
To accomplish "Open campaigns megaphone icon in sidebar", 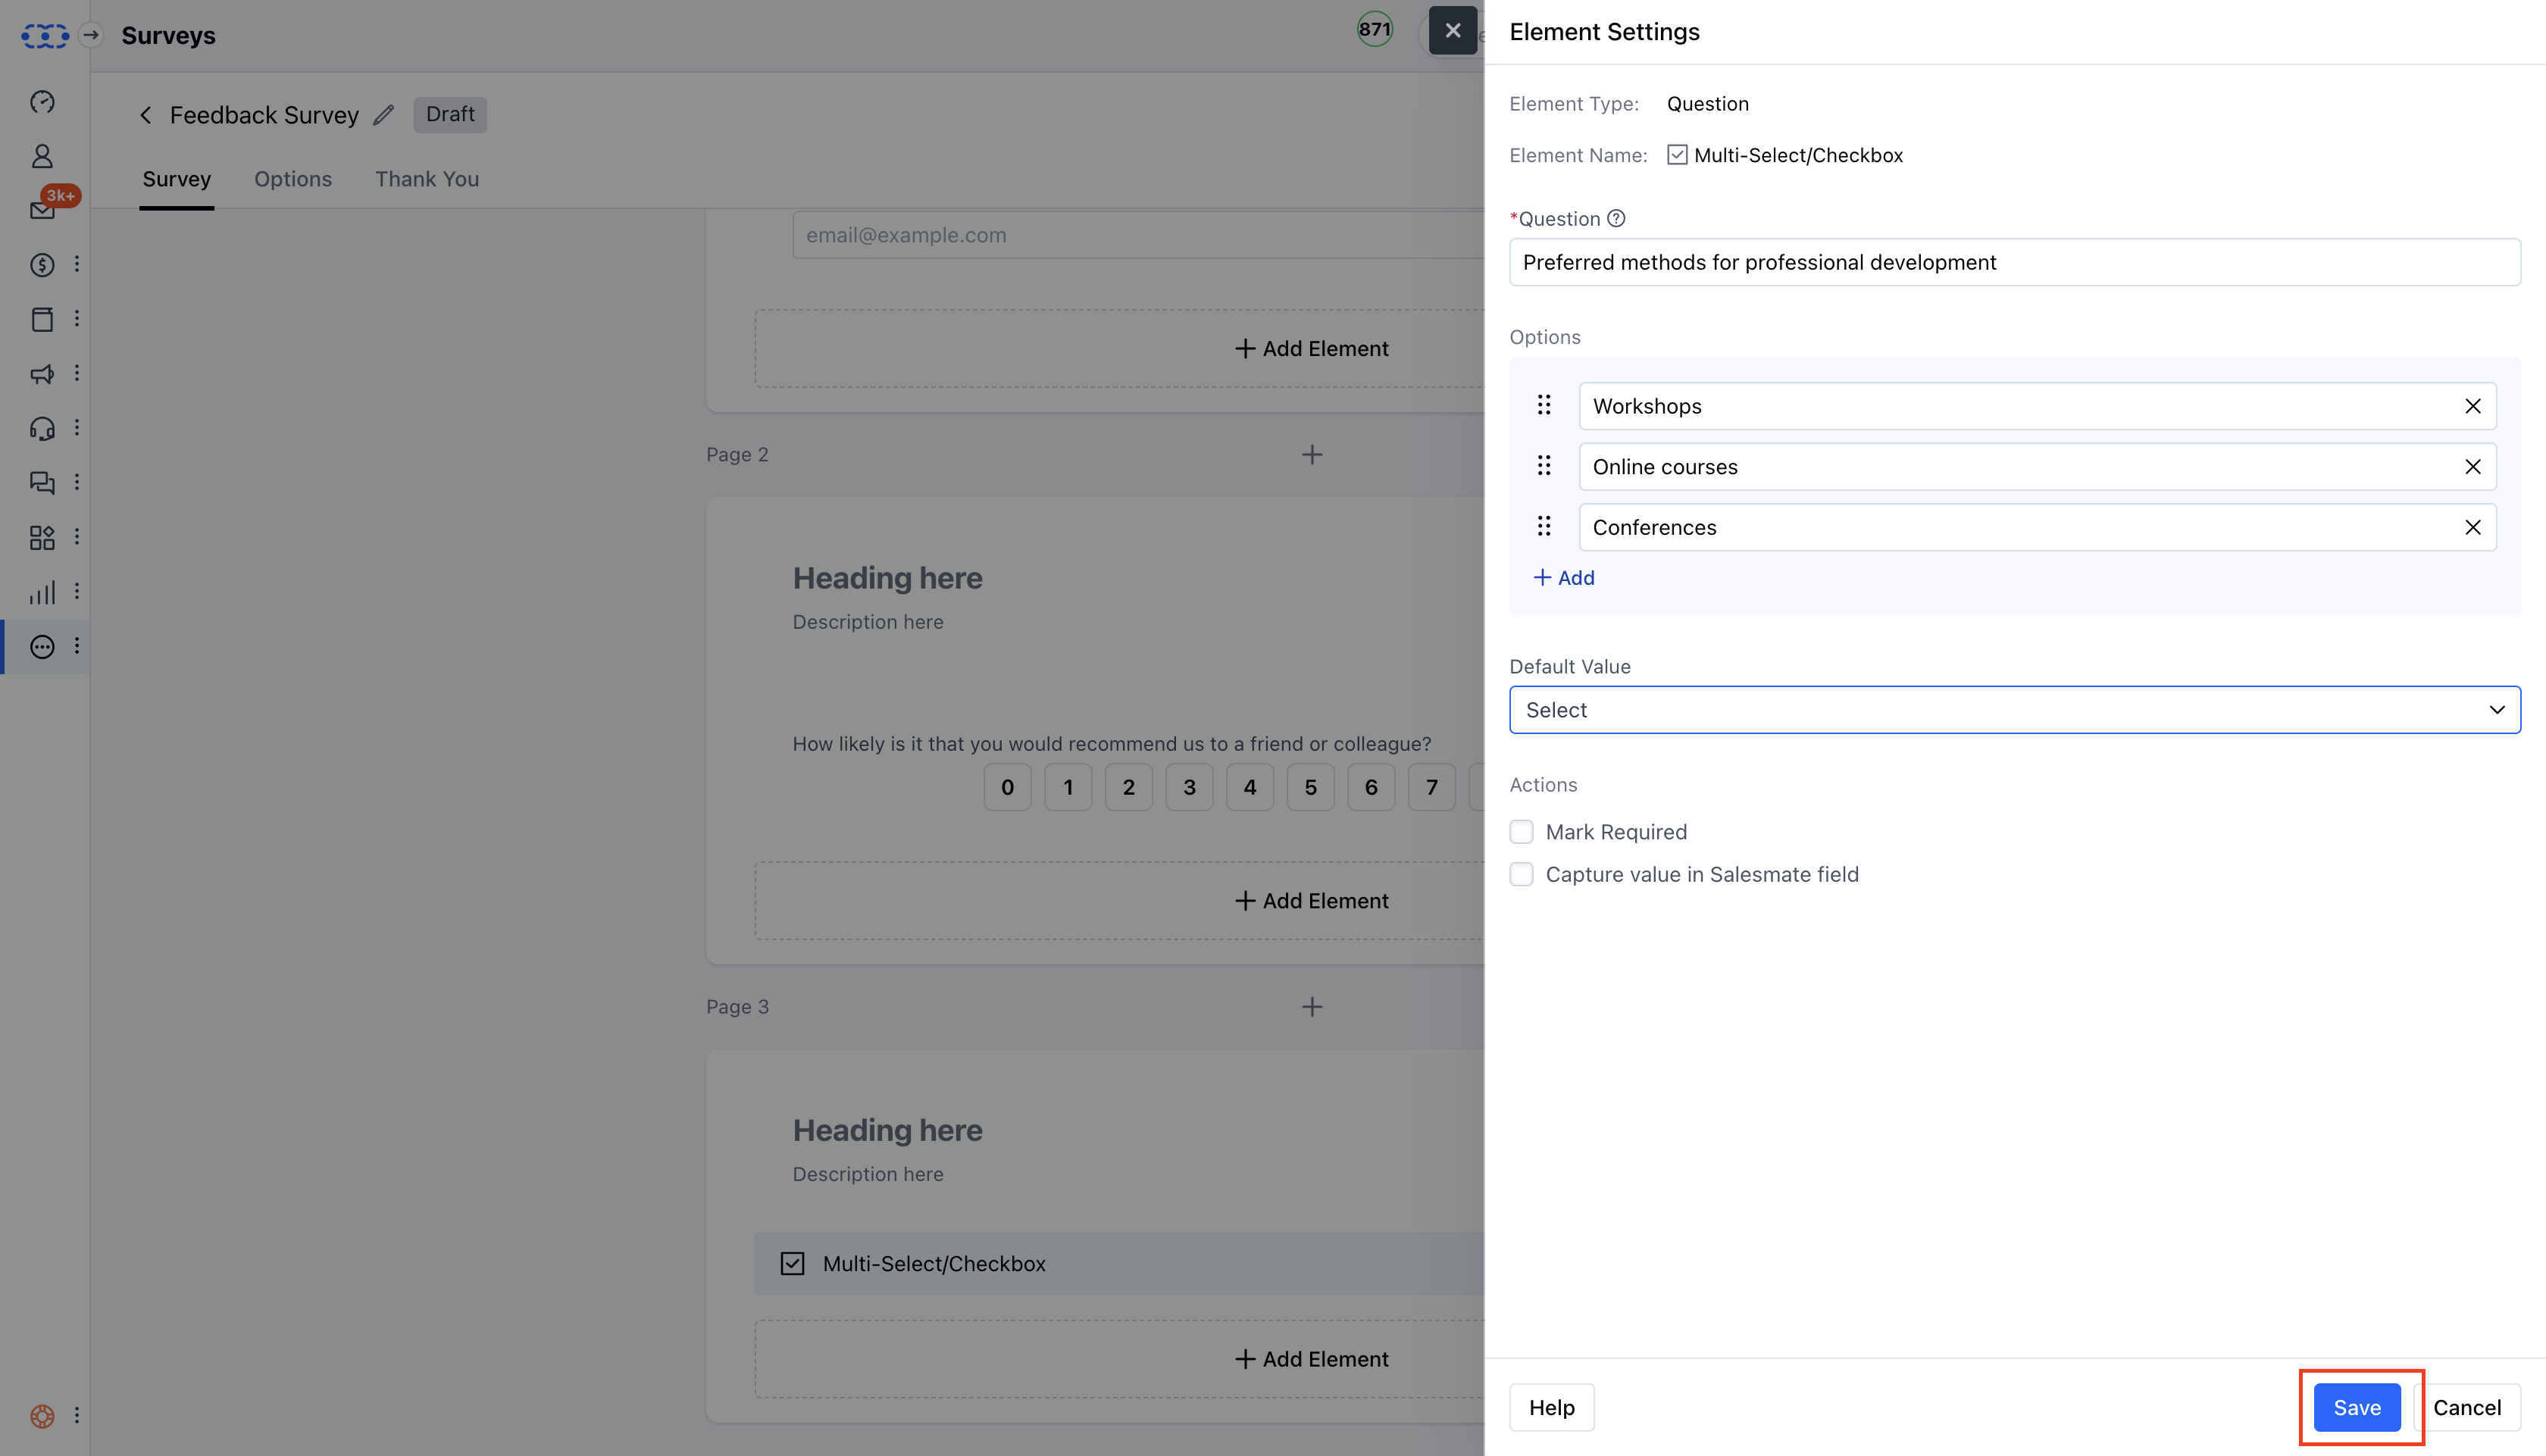I will point(42,374).
